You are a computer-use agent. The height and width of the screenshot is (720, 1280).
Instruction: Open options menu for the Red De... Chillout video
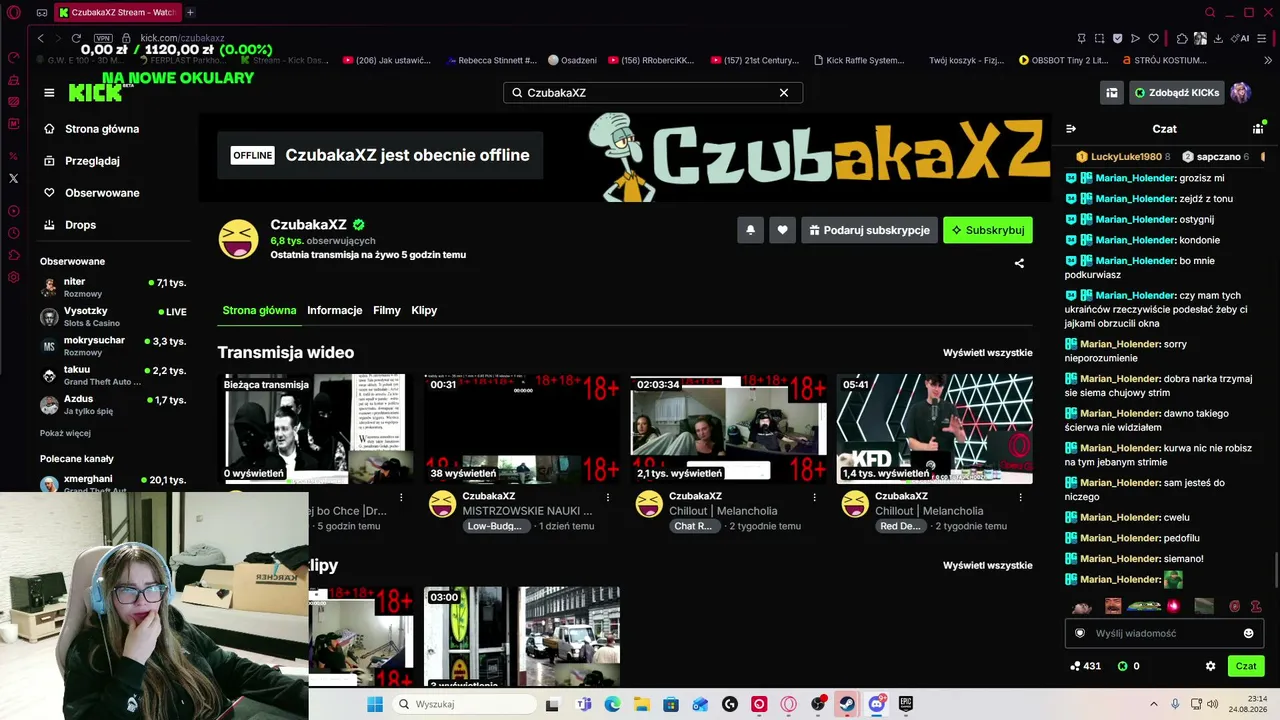(1021, 497)
